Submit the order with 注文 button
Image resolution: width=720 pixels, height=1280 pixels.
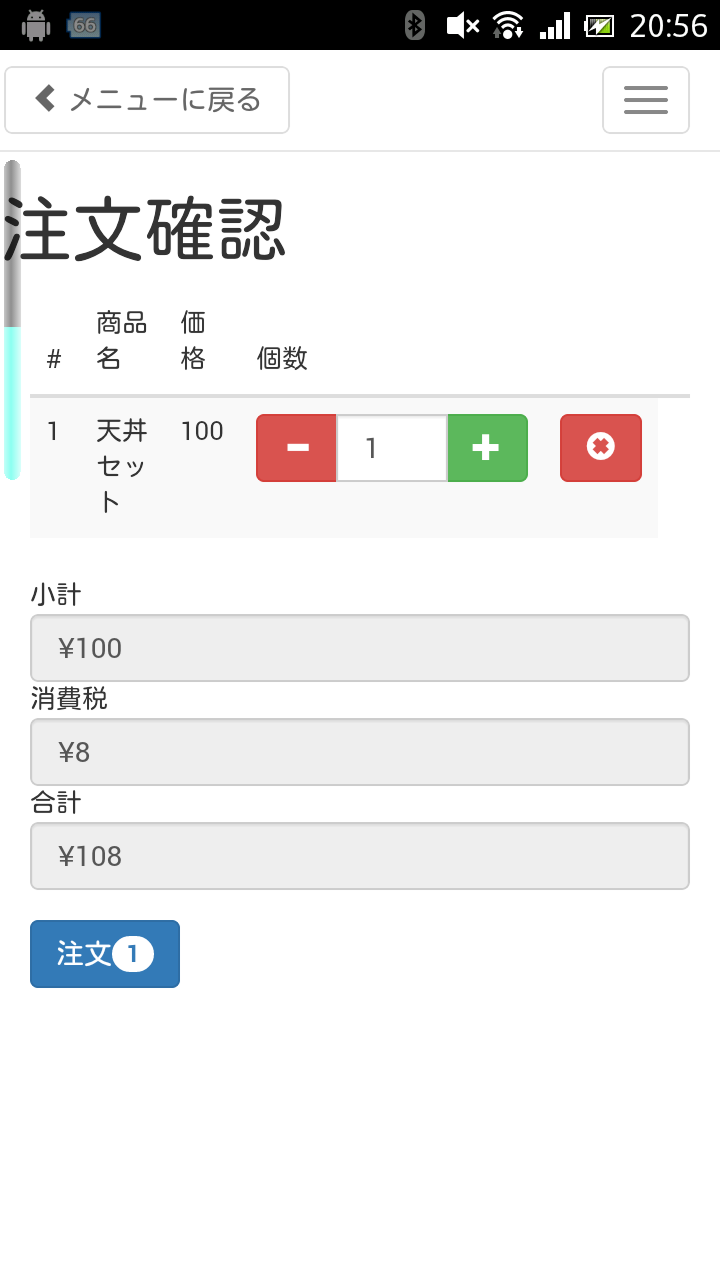pyautogui.click(x=105, y=954)
